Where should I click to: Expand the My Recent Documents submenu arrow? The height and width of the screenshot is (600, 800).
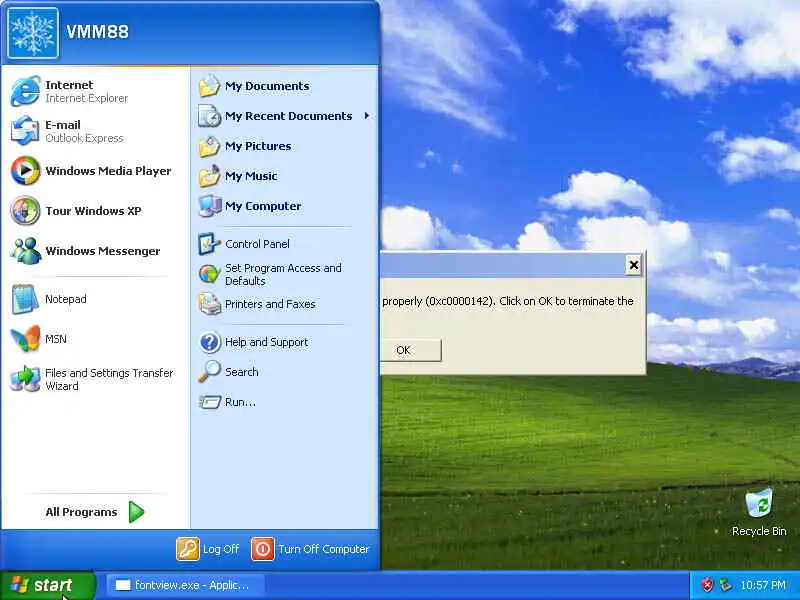tap(367, 116)
